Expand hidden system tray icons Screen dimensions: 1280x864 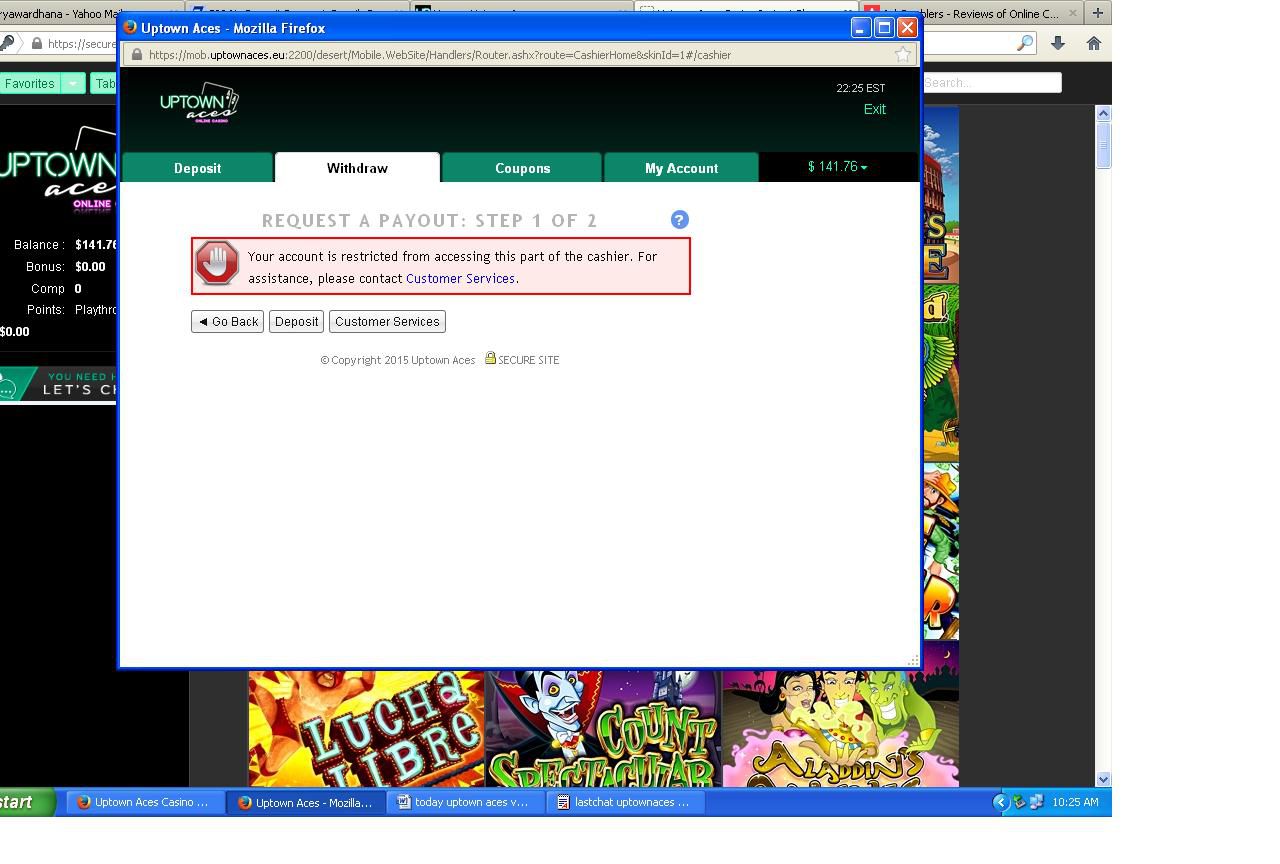click(1000, 802)
